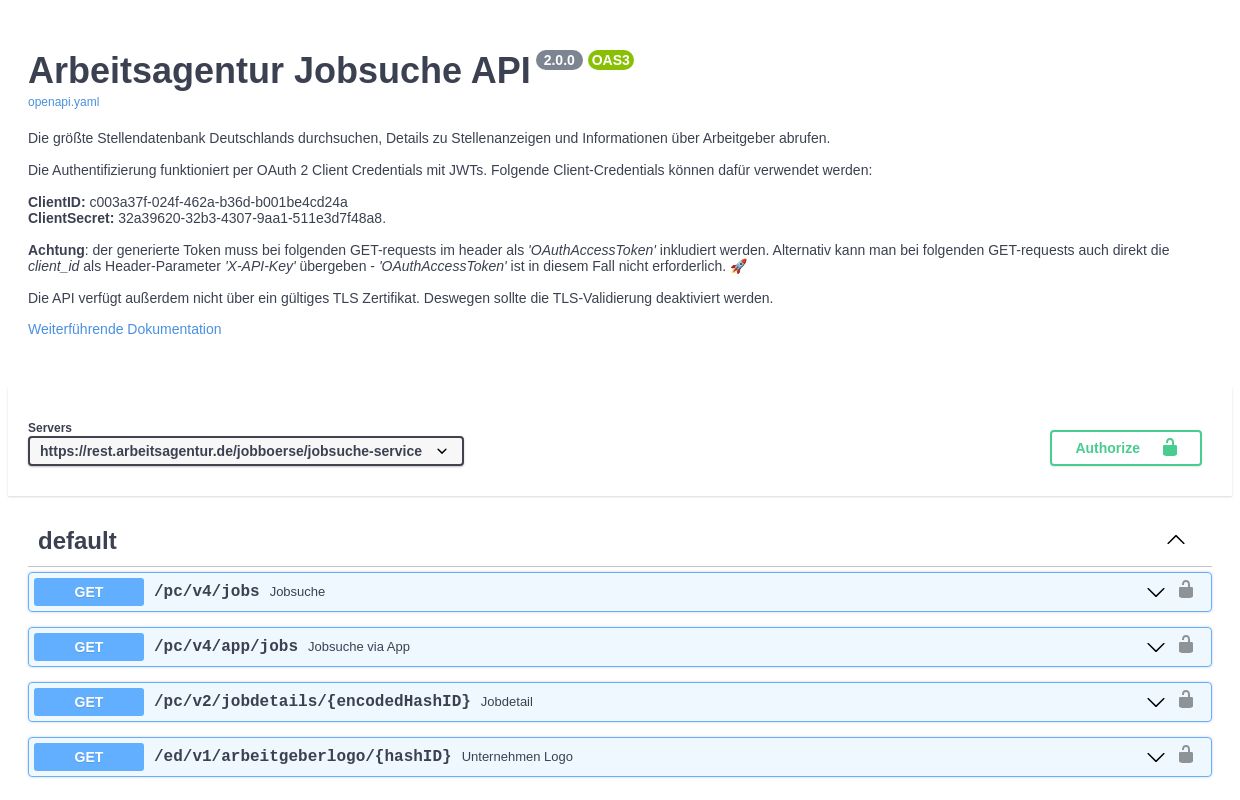Click the ClientID value c003a37f-024f-462a-b36d-b001be4cd24a
This screenshot has width=1240, height=800.
219,202
